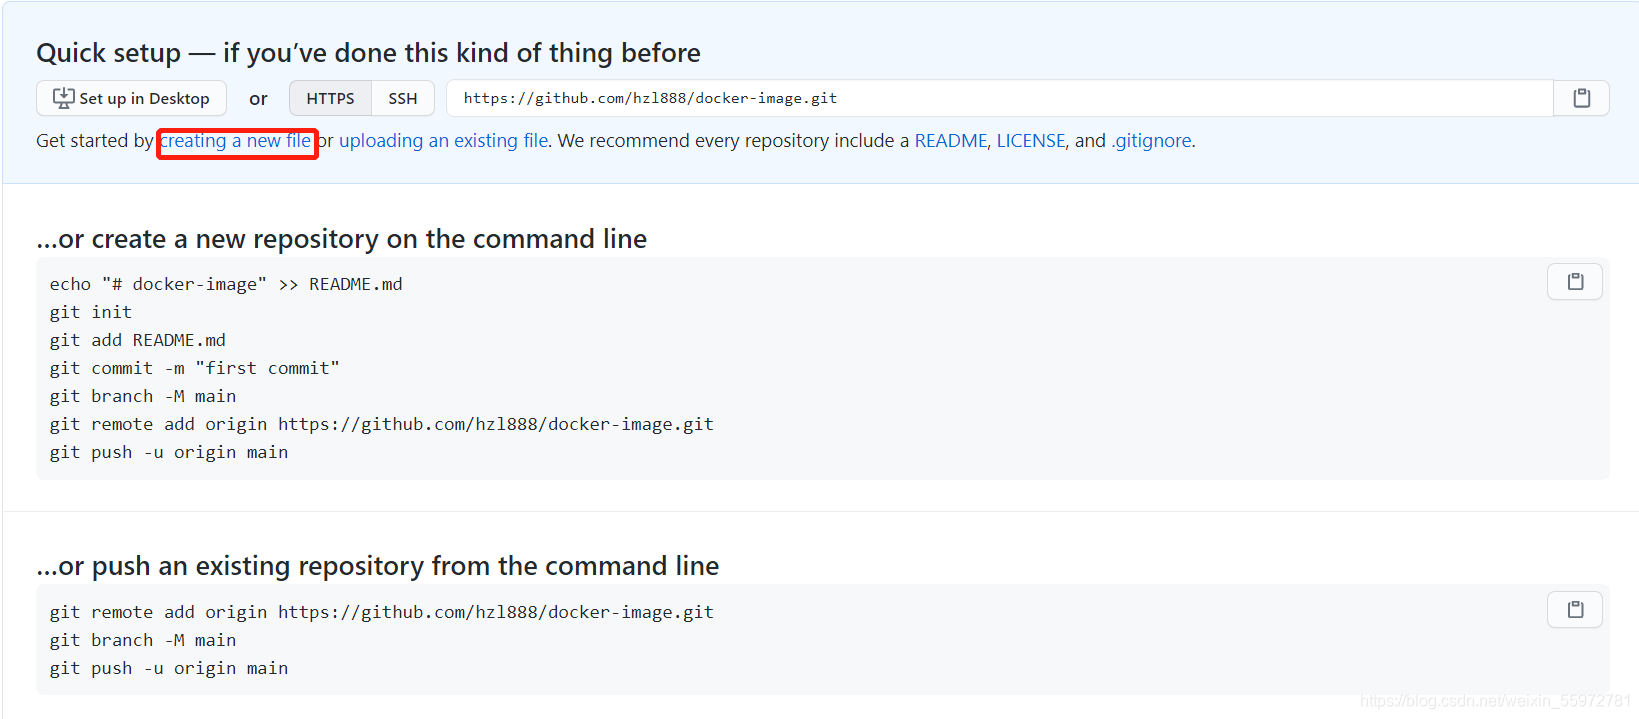Click the git init command line
Image resolution: width=1639 pixels, height=719 pixels.
91,312
